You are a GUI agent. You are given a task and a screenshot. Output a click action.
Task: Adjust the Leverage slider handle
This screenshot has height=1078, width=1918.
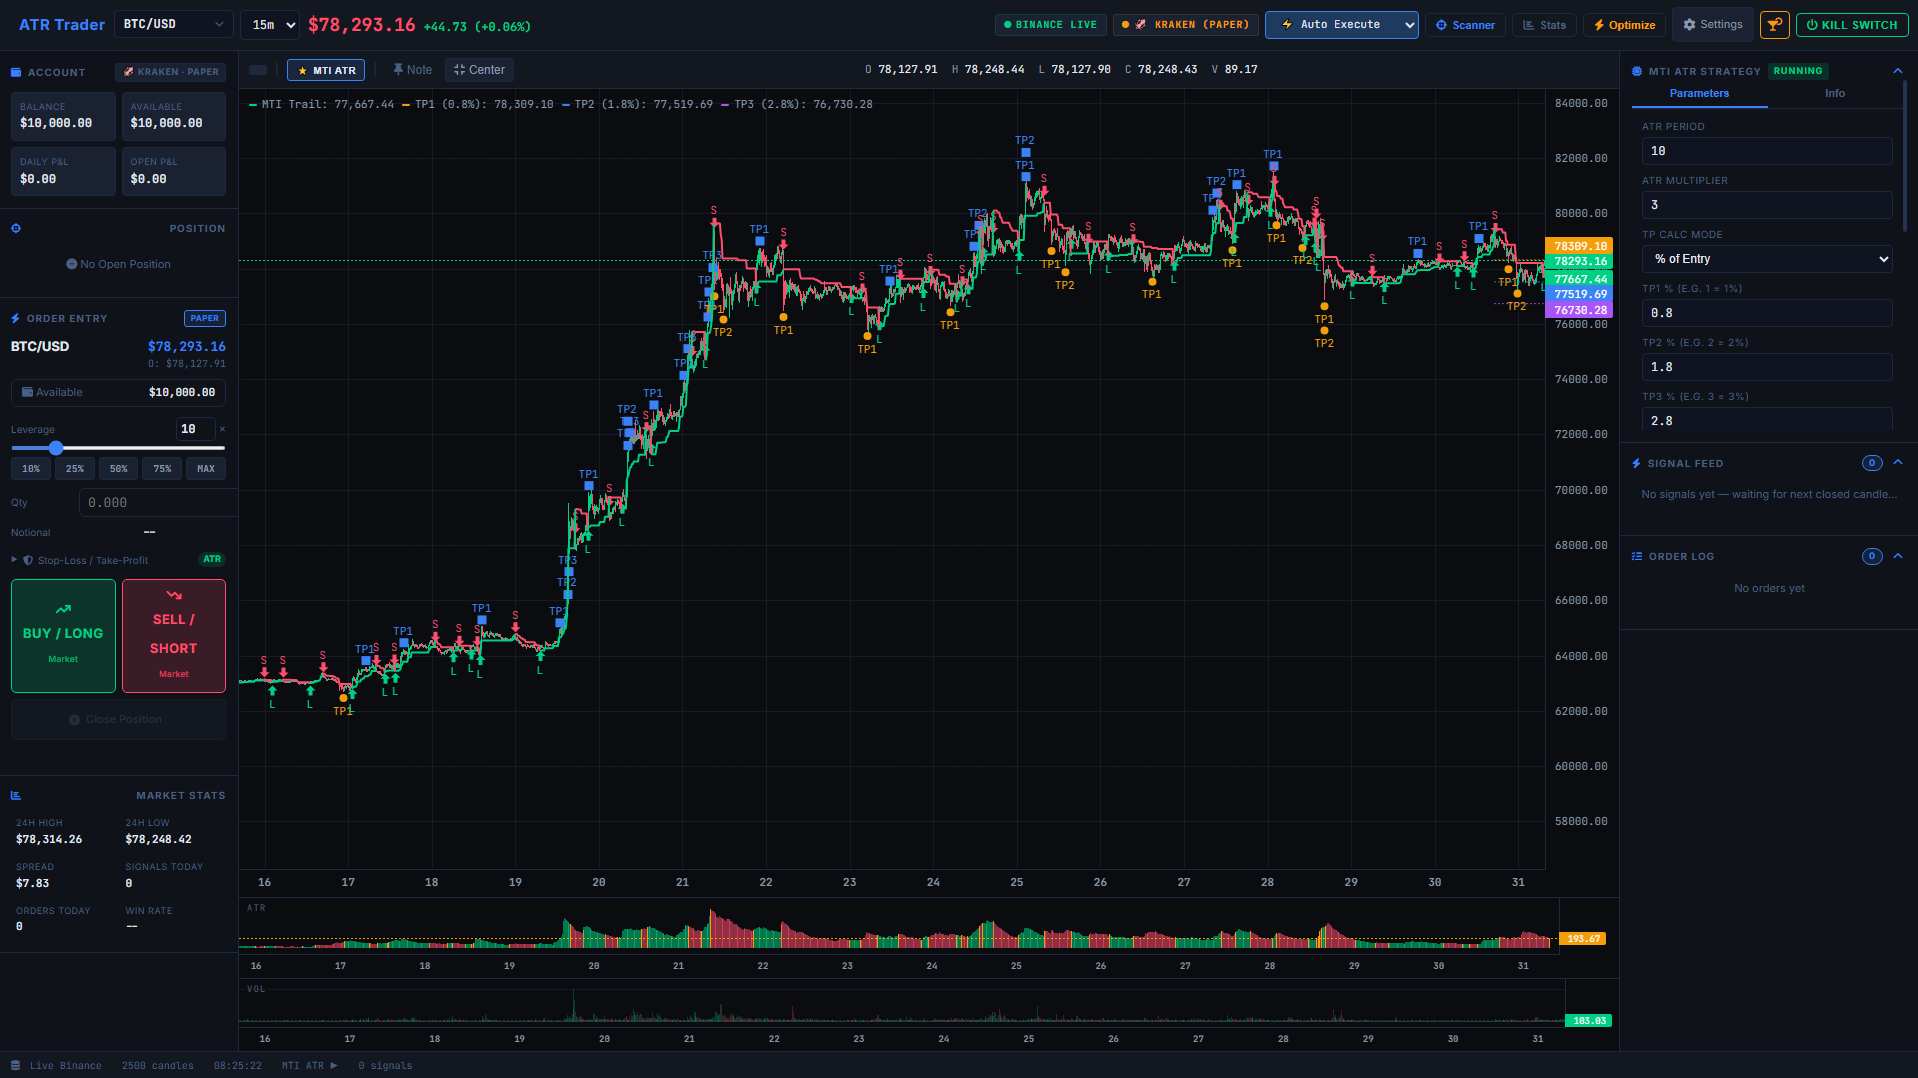pyautogui.click(x=56, y=448)
